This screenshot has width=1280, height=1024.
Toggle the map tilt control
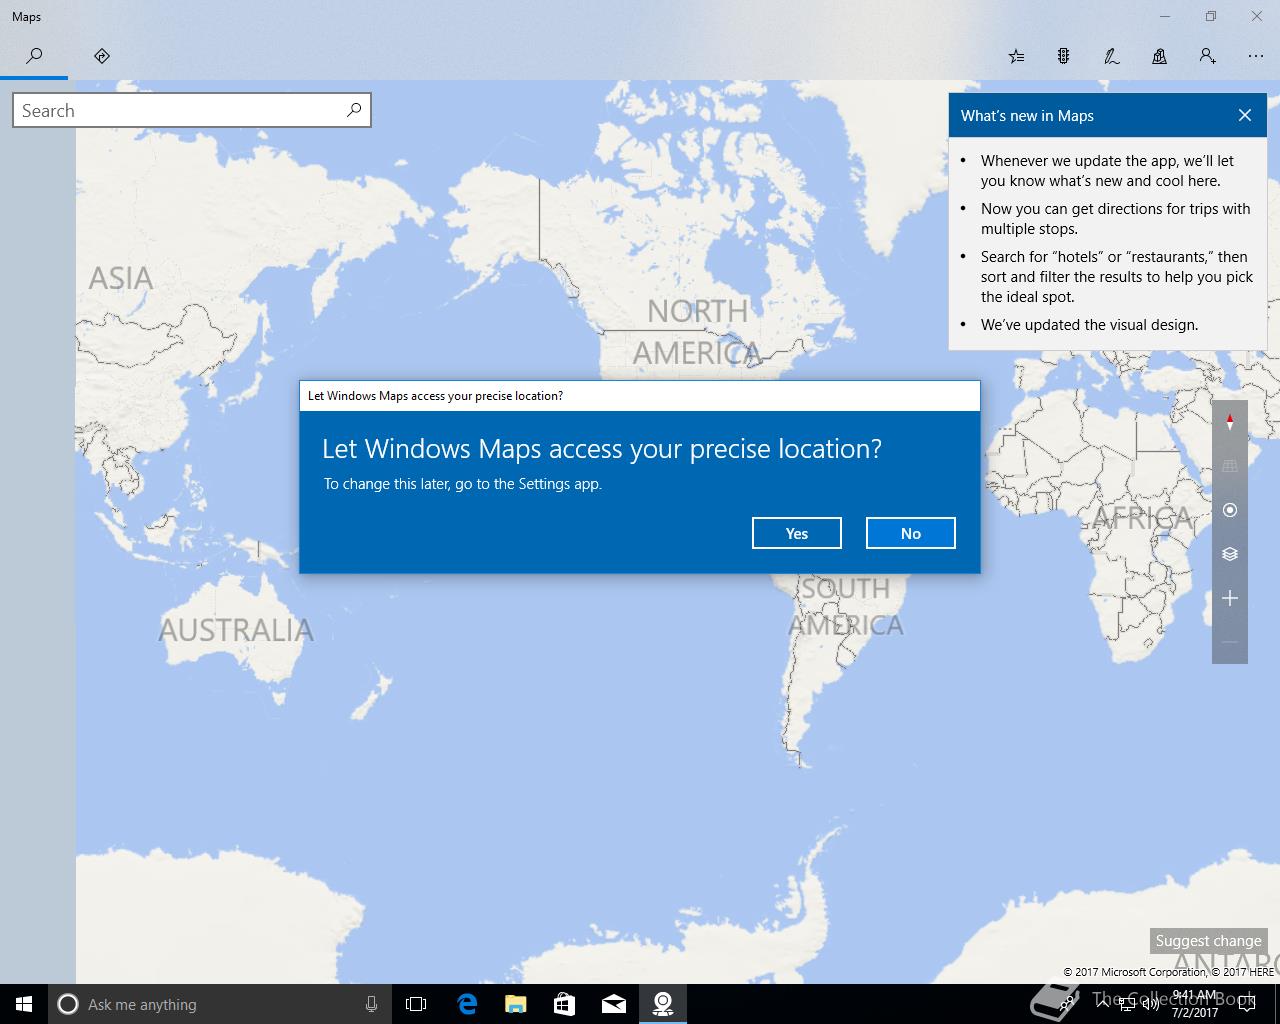pos(1230,466)
